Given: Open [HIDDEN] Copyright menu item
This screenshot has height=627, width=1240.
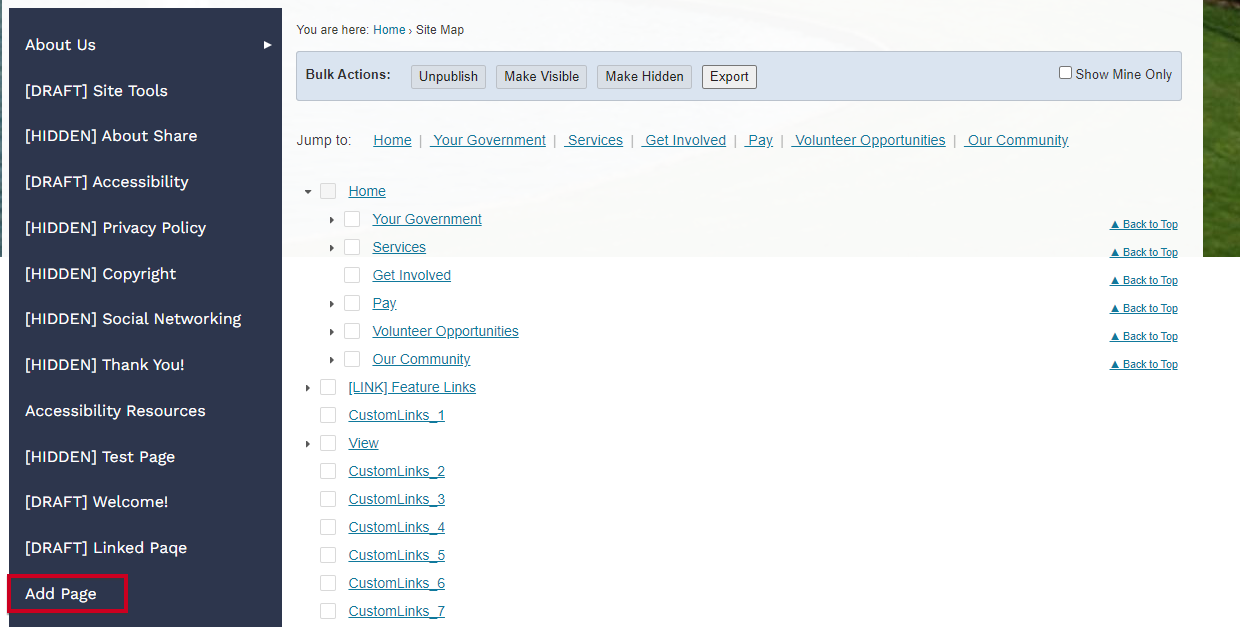Looking at the screenshot, I should (x=101, y=274).
